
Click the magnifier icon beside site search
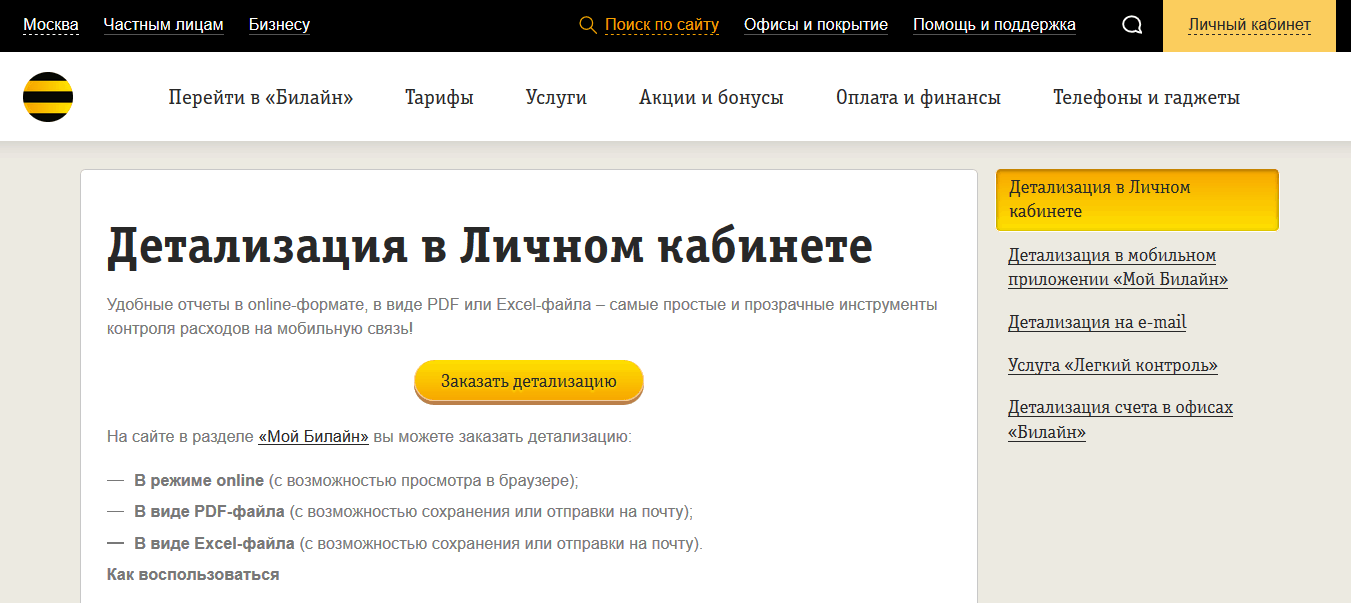point(588,25)
